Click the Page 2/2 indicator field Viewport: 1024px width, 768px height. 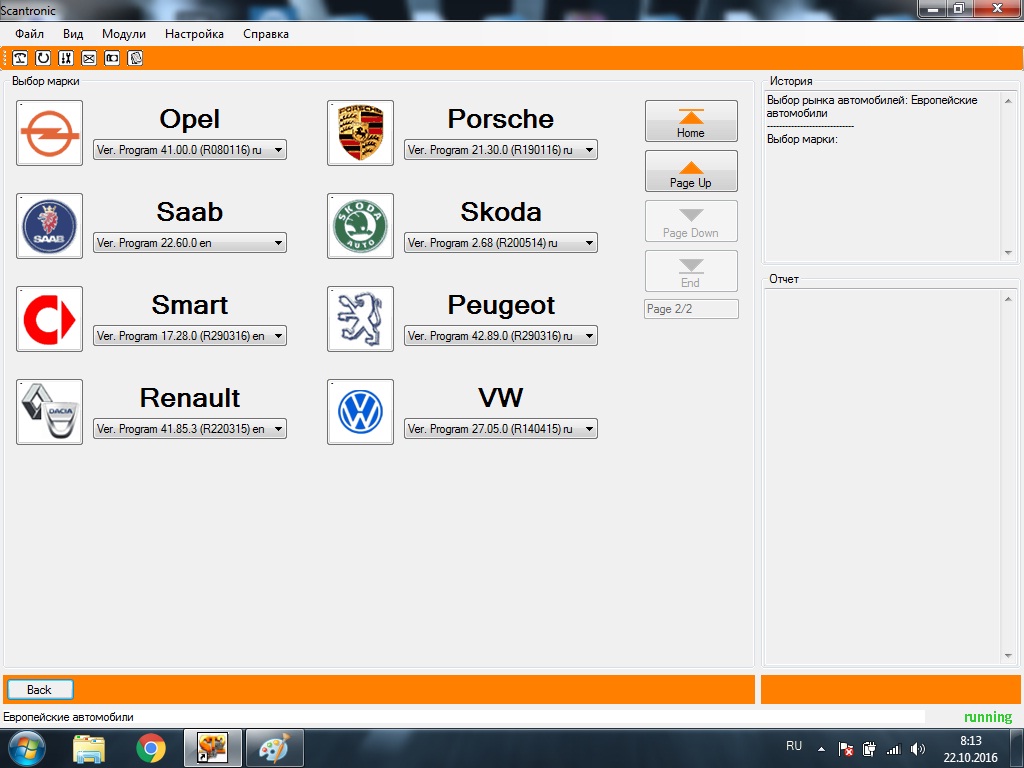pyautogui.click(x=691, y=309)
